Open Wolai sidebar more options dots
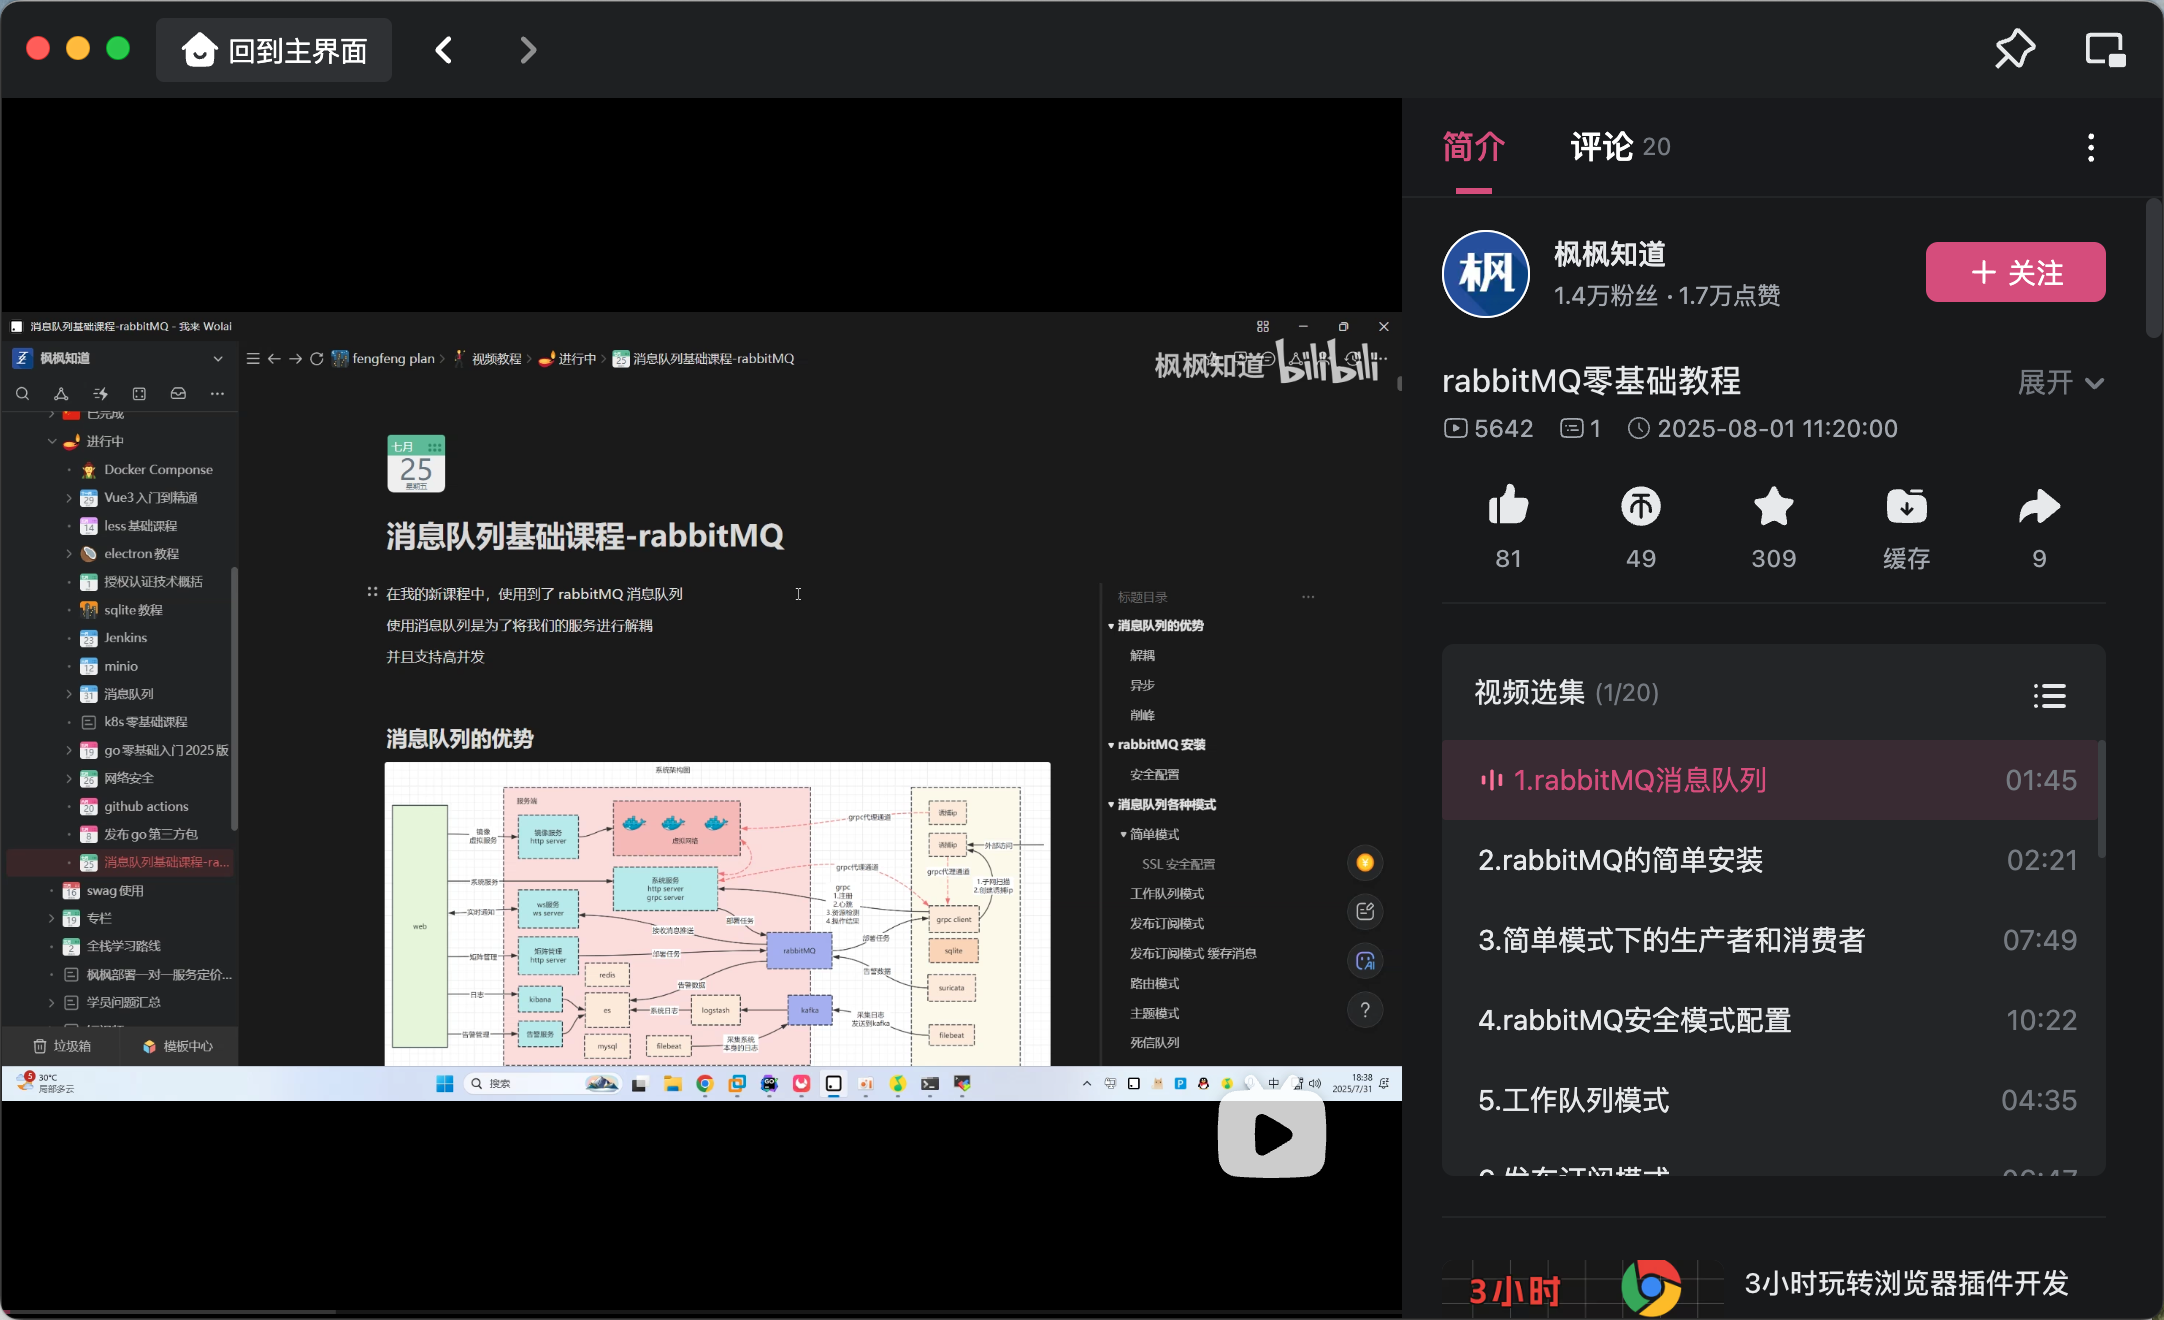2164x1320 pixels. coord(217,394)
